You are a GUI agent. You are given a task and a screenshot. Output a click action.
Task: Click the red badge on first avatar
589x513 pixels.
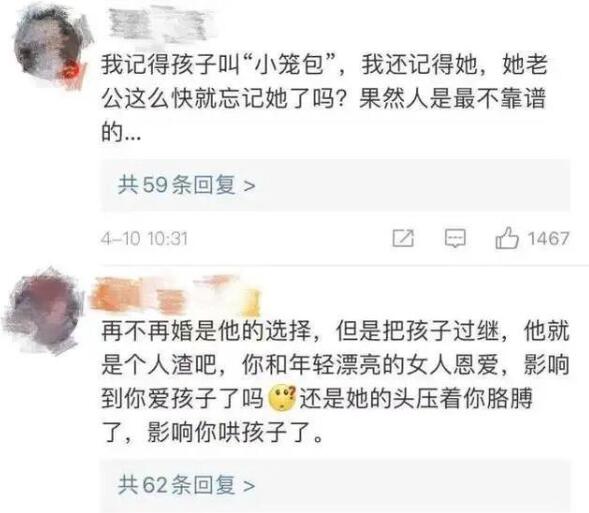coord(71,71)
